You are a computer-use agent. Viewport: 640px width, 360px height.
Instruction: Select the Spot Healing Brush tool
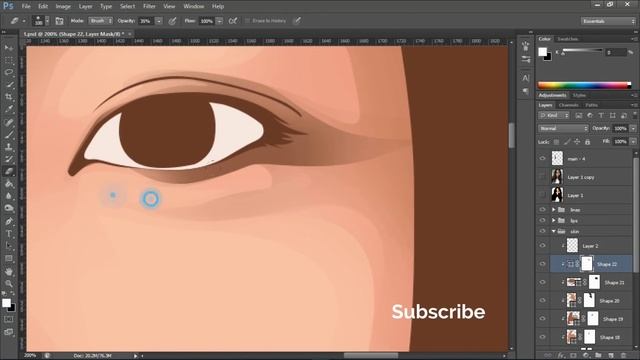click(x=9, y=122)
